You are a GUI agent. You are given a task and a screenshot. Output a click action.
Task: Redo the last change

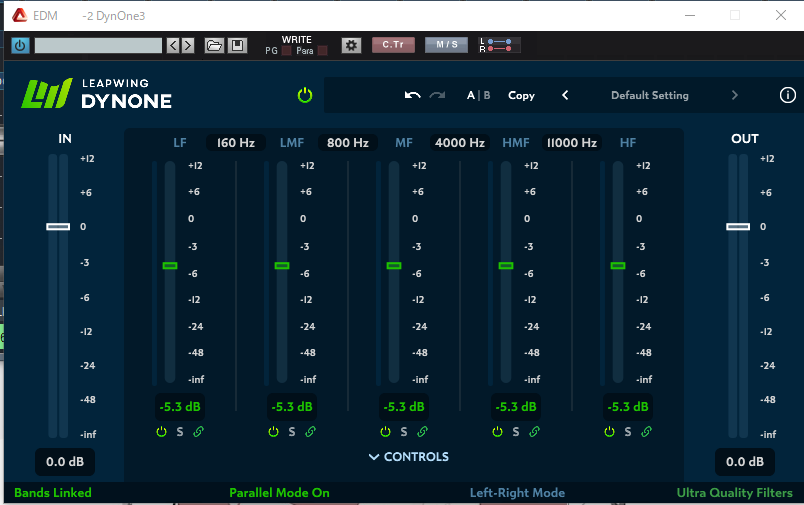(437, 95)
